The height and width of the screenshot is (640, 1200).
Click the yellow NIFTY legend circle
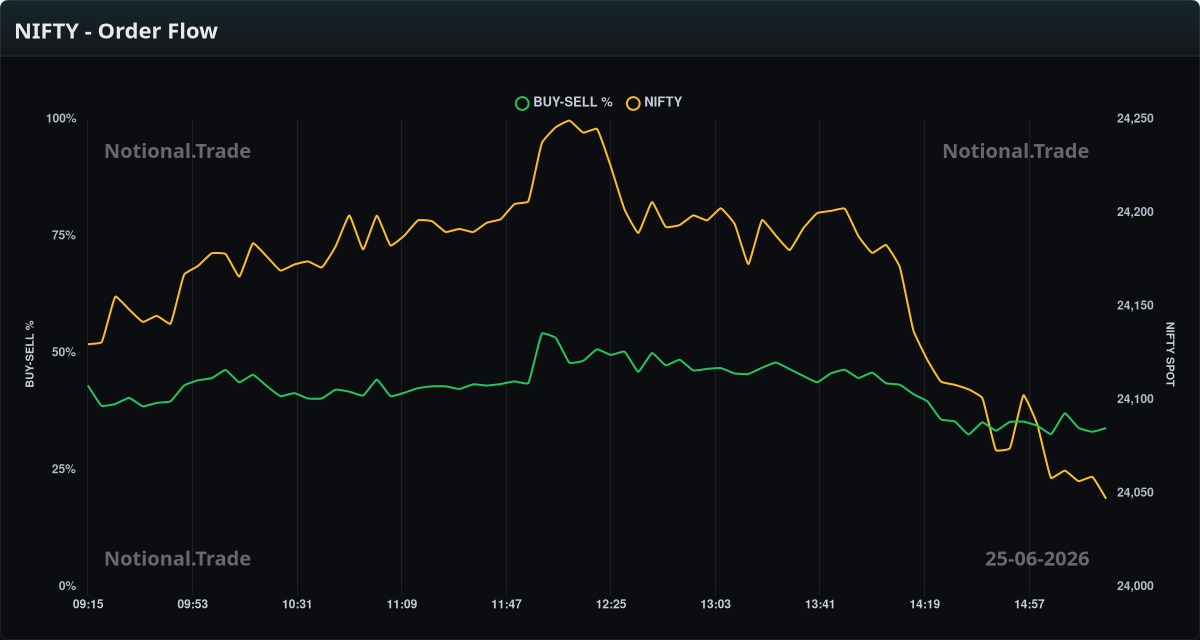point(632,102)
